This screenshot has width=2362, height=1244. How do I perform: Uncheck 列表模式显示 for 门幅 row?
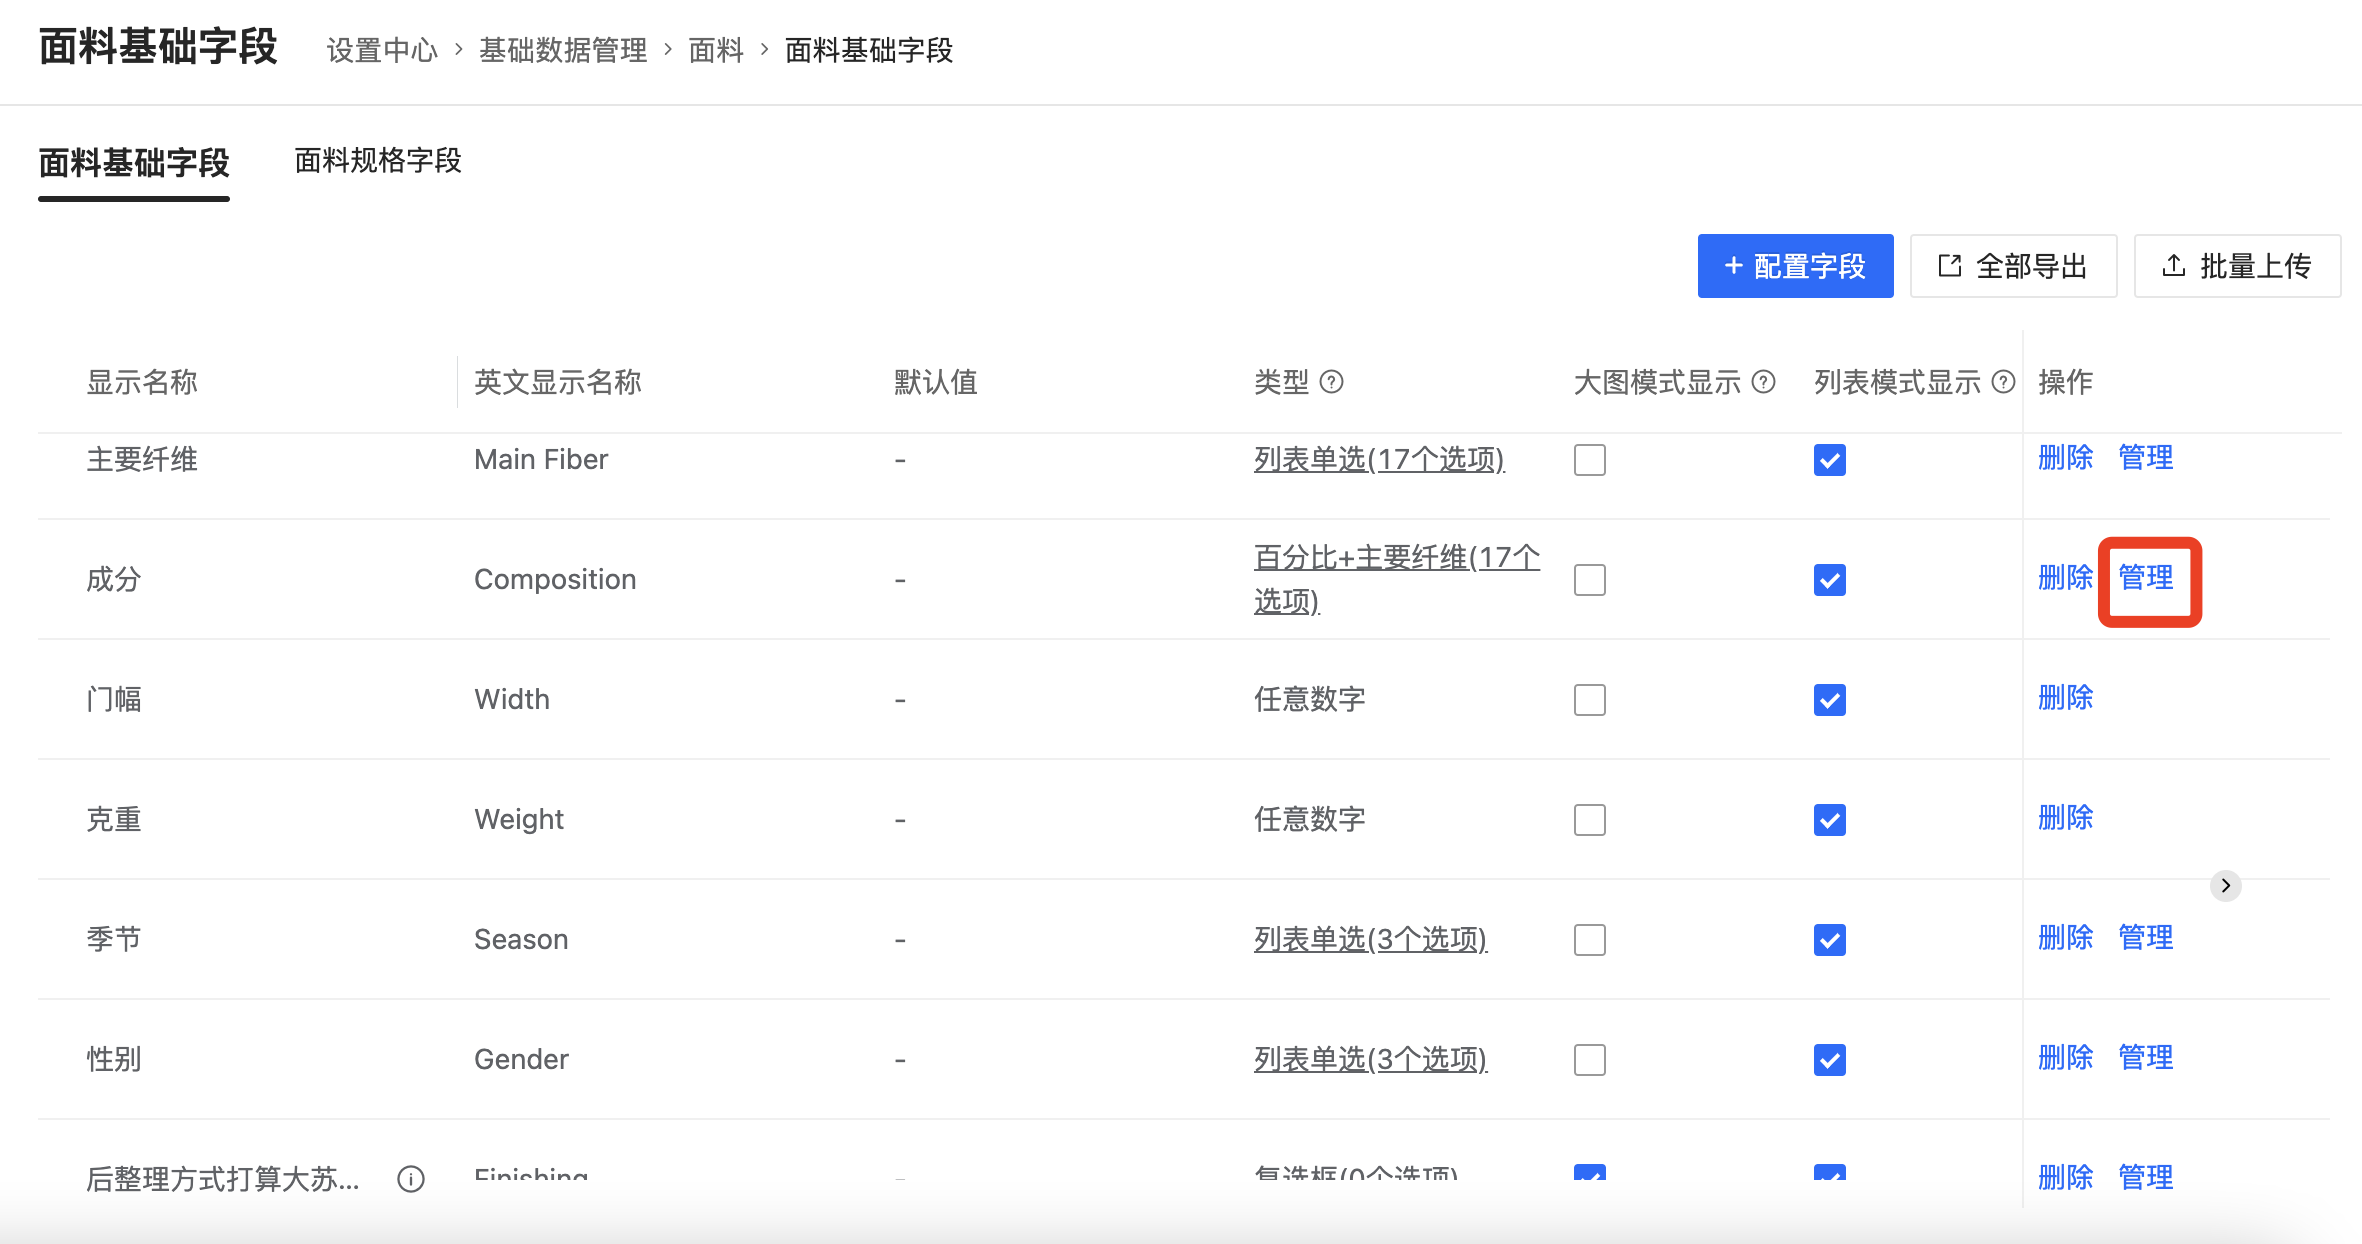1829,700
